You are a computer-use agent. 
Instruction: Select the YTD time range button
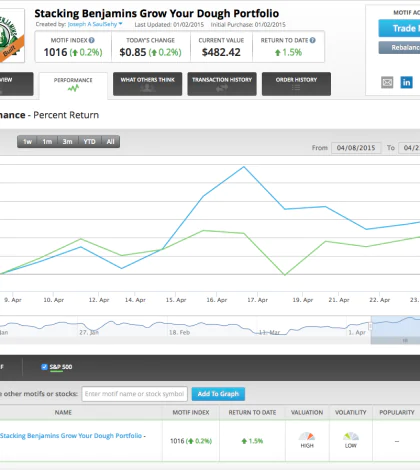pos(89,142)
